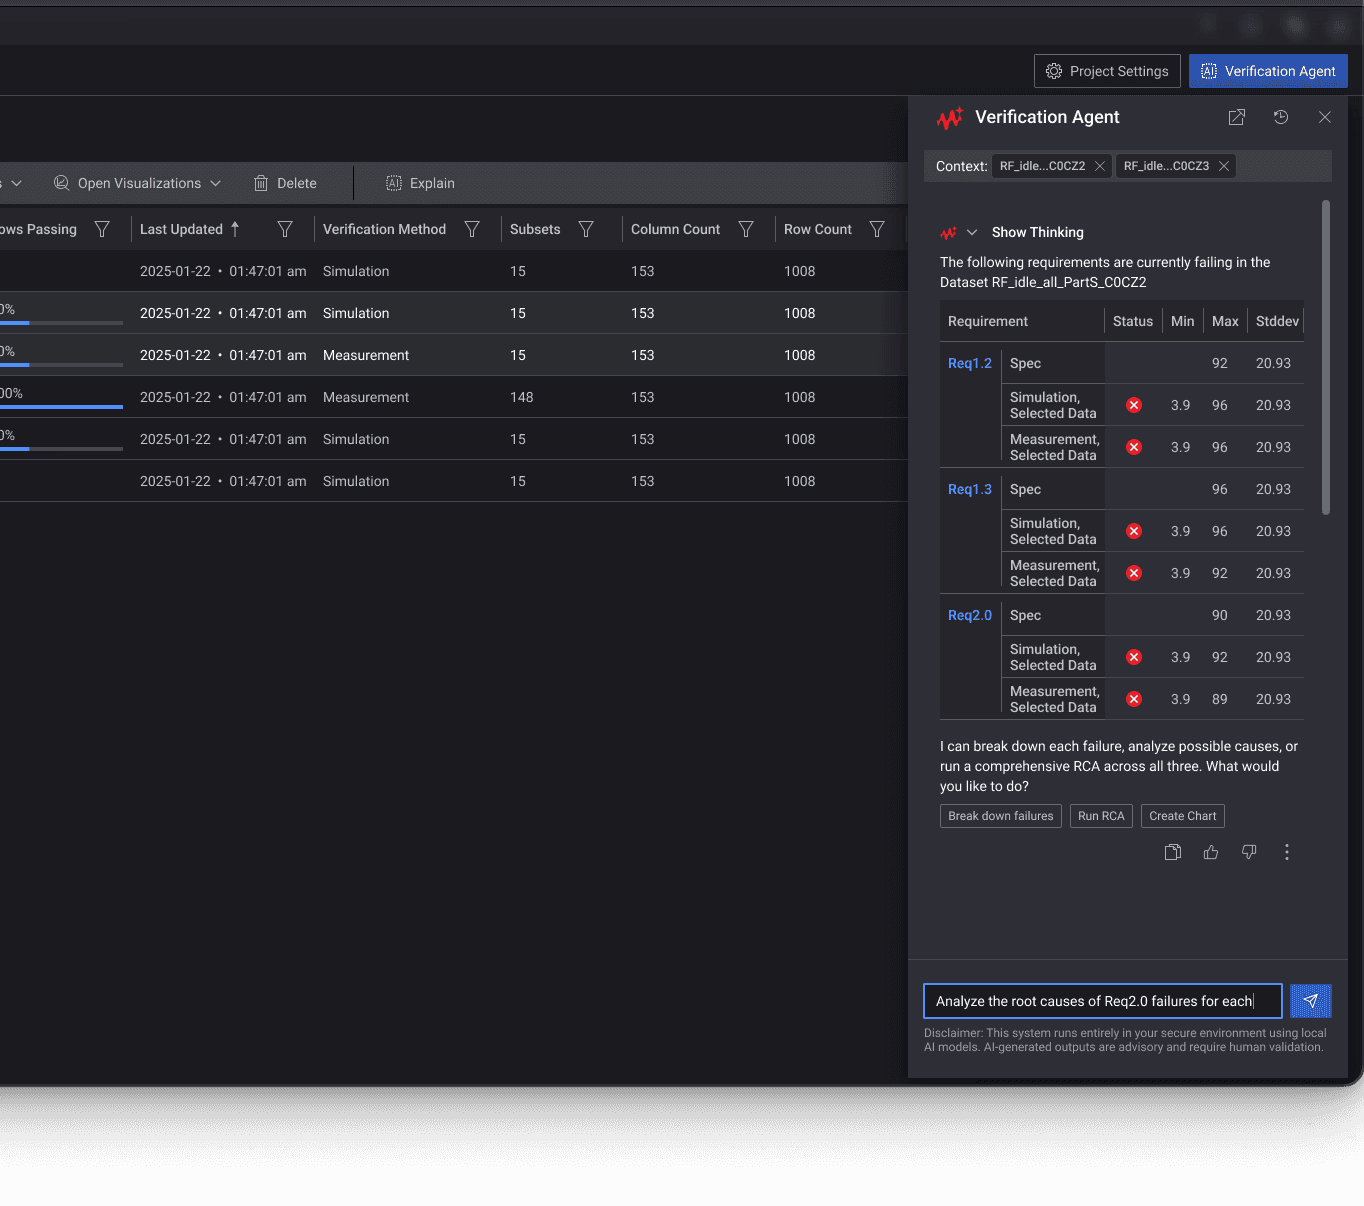Viewport: 1364px width, 1206px height.
Task: Click the Min header in agent table
Action: click(1183, 321)
